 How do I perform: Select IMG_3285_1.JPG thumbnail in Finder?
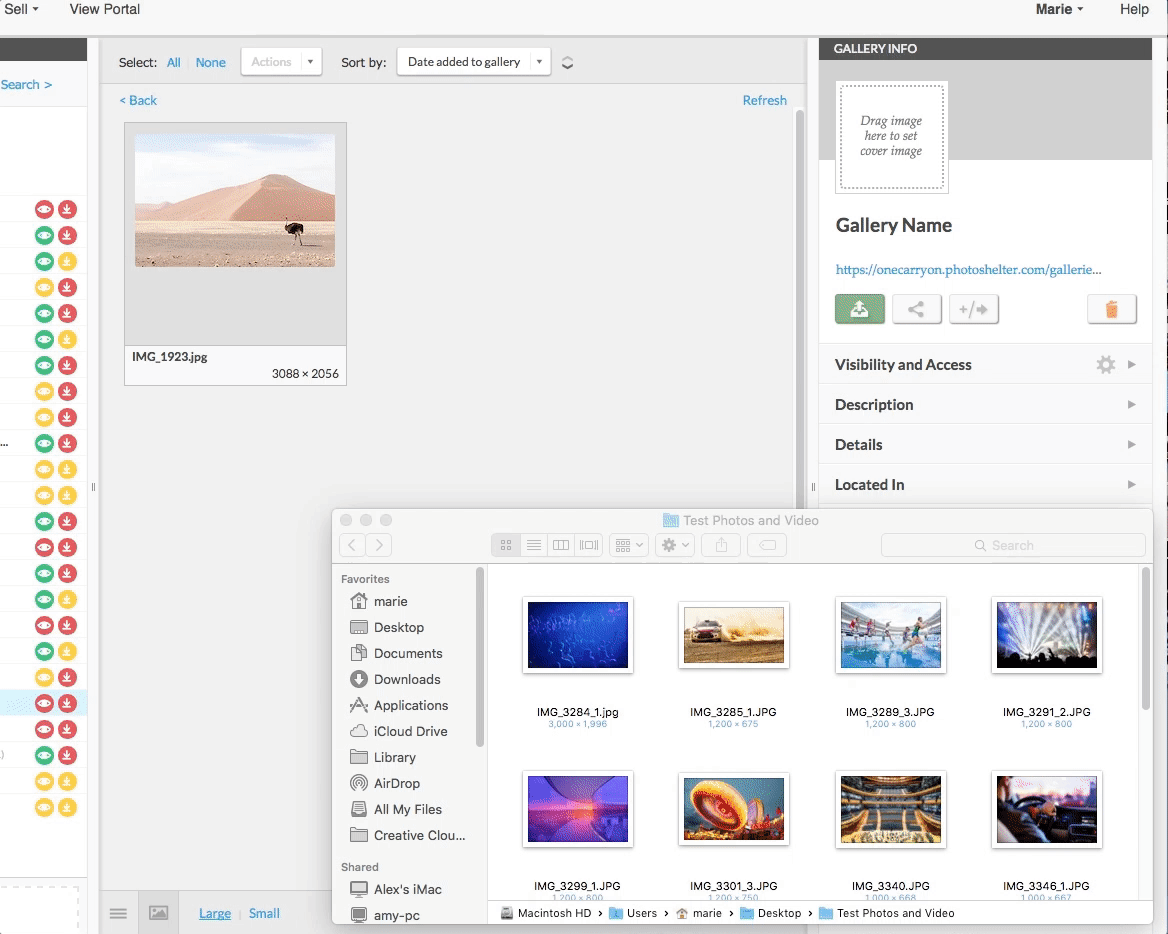733,636
